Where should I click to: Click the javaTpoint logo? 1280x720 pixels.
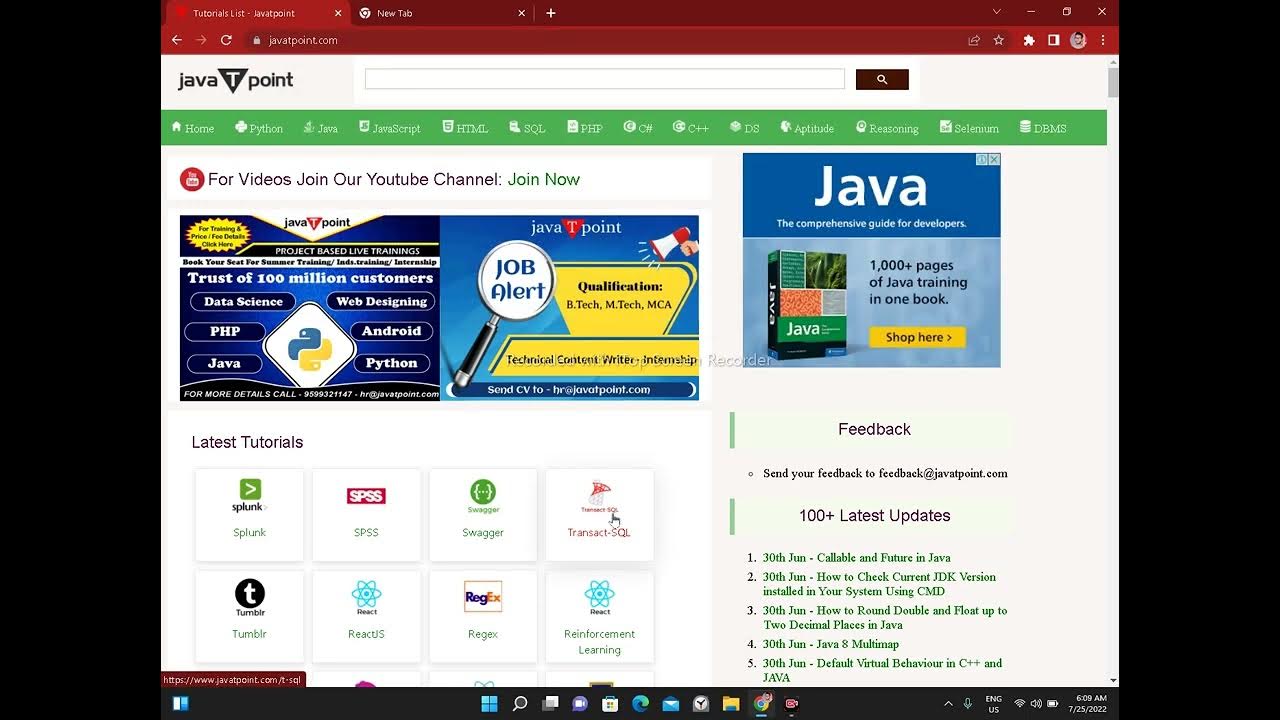click(x=236, y=81)
